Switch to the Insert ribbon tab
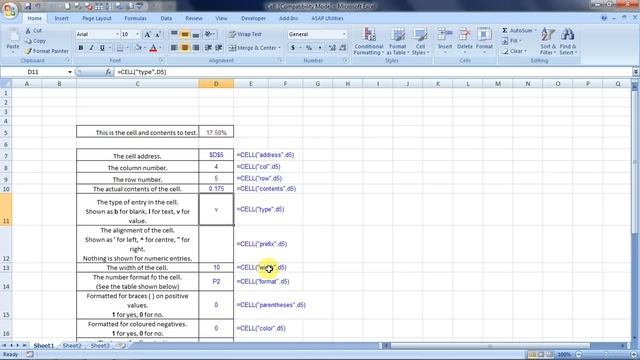The height and width of the screenshot is (360, 640). (x=62, y=18)
